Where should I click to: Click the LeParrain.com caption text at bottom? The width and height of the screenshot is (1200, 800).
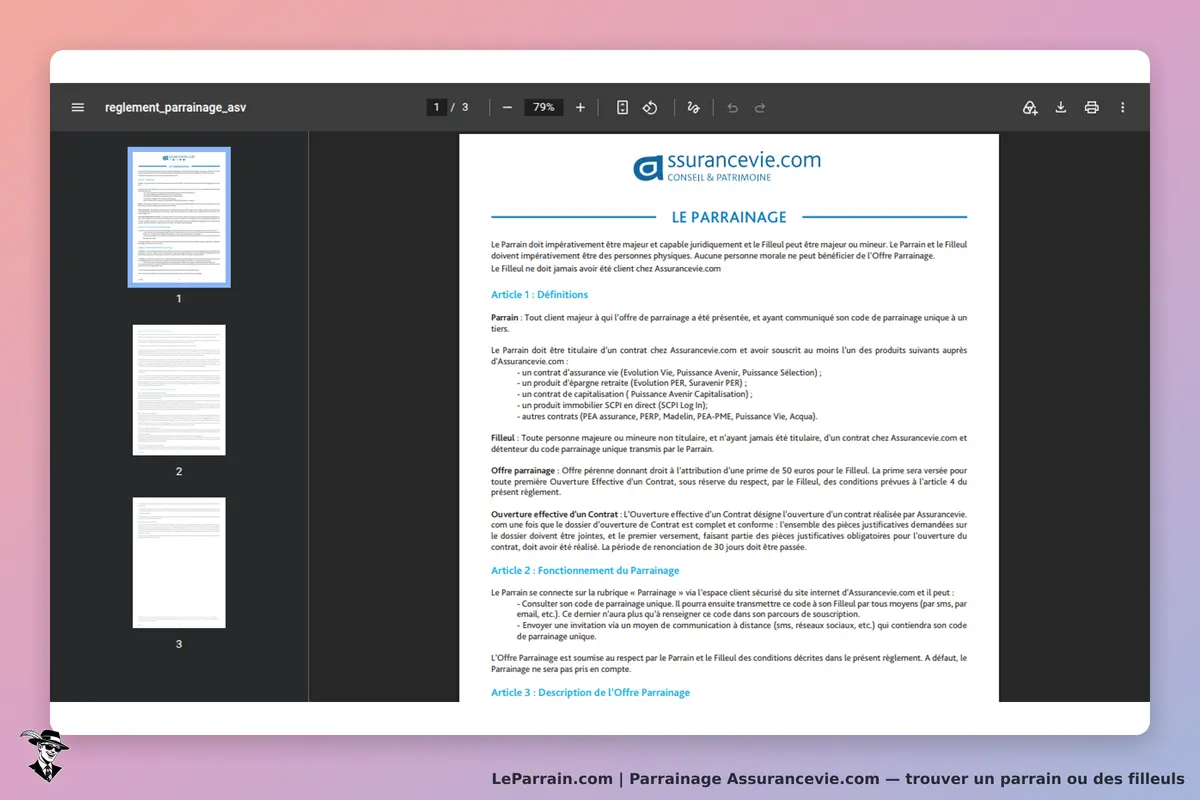[838, 779]
